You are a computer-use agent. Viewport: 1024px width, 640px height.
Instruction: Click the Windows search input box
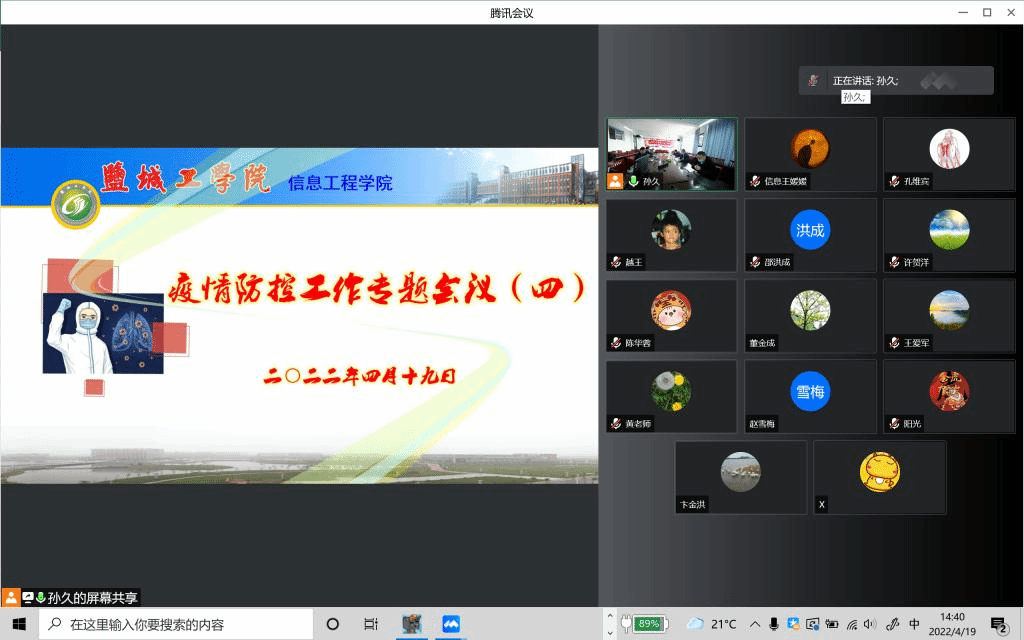pyautogui.click(x=180, y=624)
